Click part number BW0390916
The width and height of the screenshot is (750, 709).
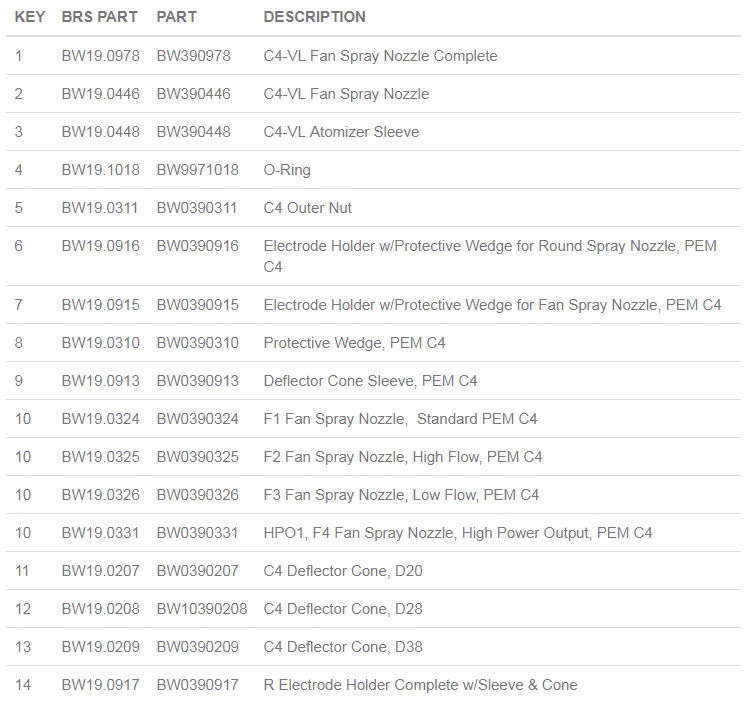[197, 246]
